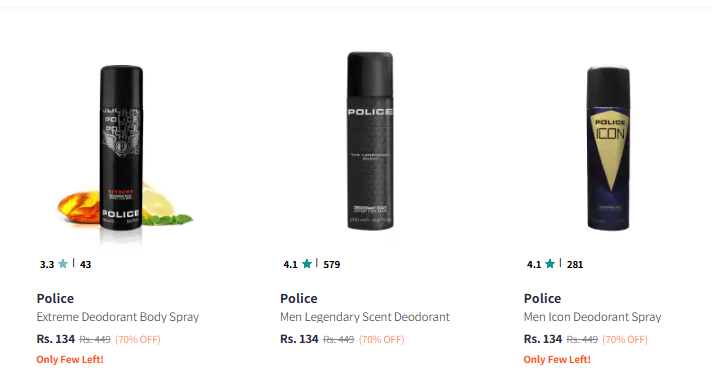This screenshot has width=712, height=392.
Task: Open Extreme Deodorant Body Spray title
Action: coord(118,317)
